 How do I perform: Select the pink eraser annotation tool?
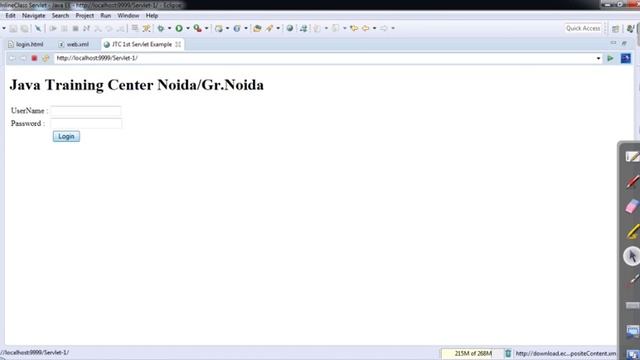pos(632,206)
